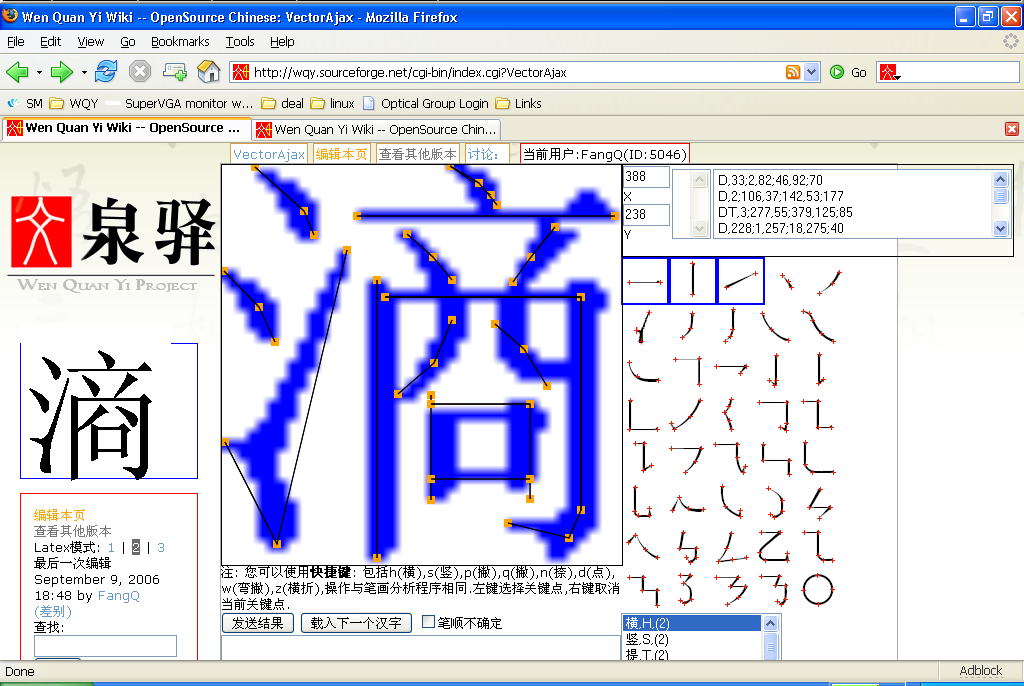The height and width of the screenshot is (686, 1024).
Task: Open the Back button history dropdown
Action: (39, 72)
